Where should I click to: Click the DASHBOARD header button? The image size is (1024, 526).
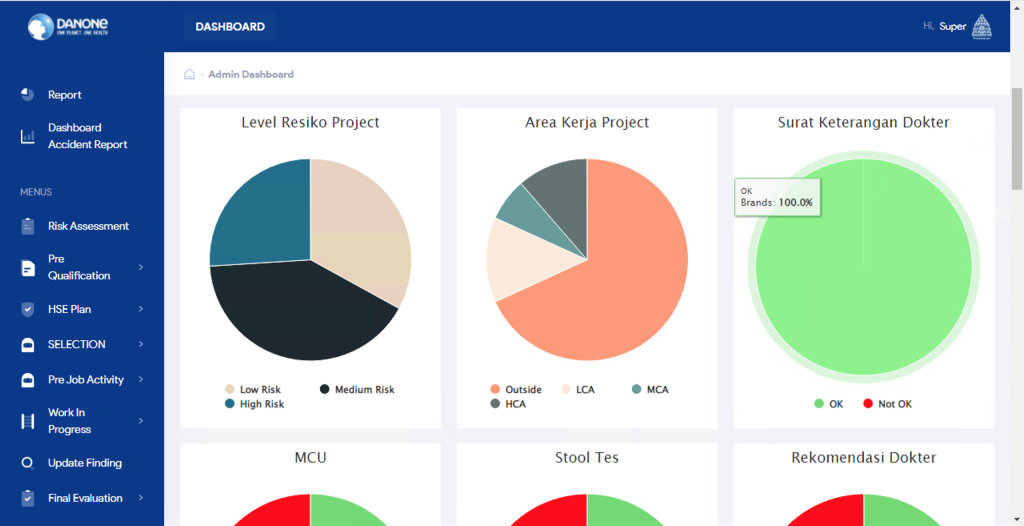(230, 27)
